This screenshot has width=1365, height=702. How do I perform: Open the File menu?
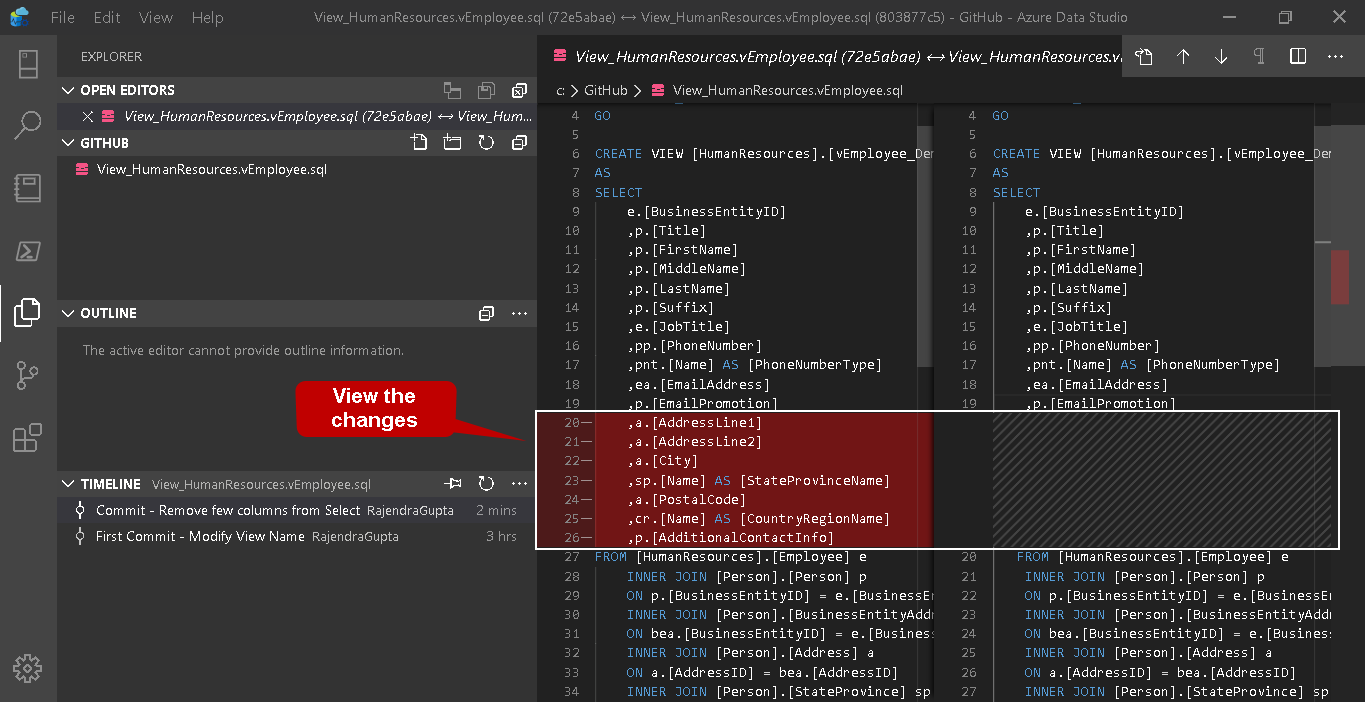click(62, 18)
